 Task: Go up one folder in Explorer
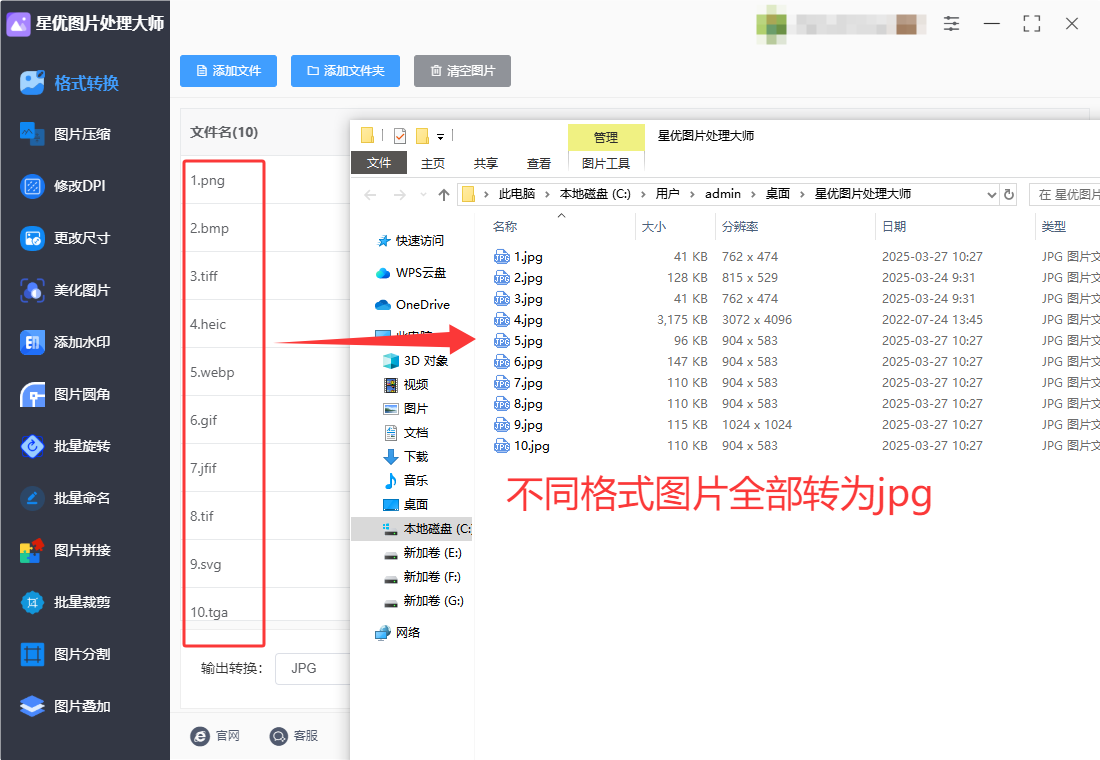(443, 194)
